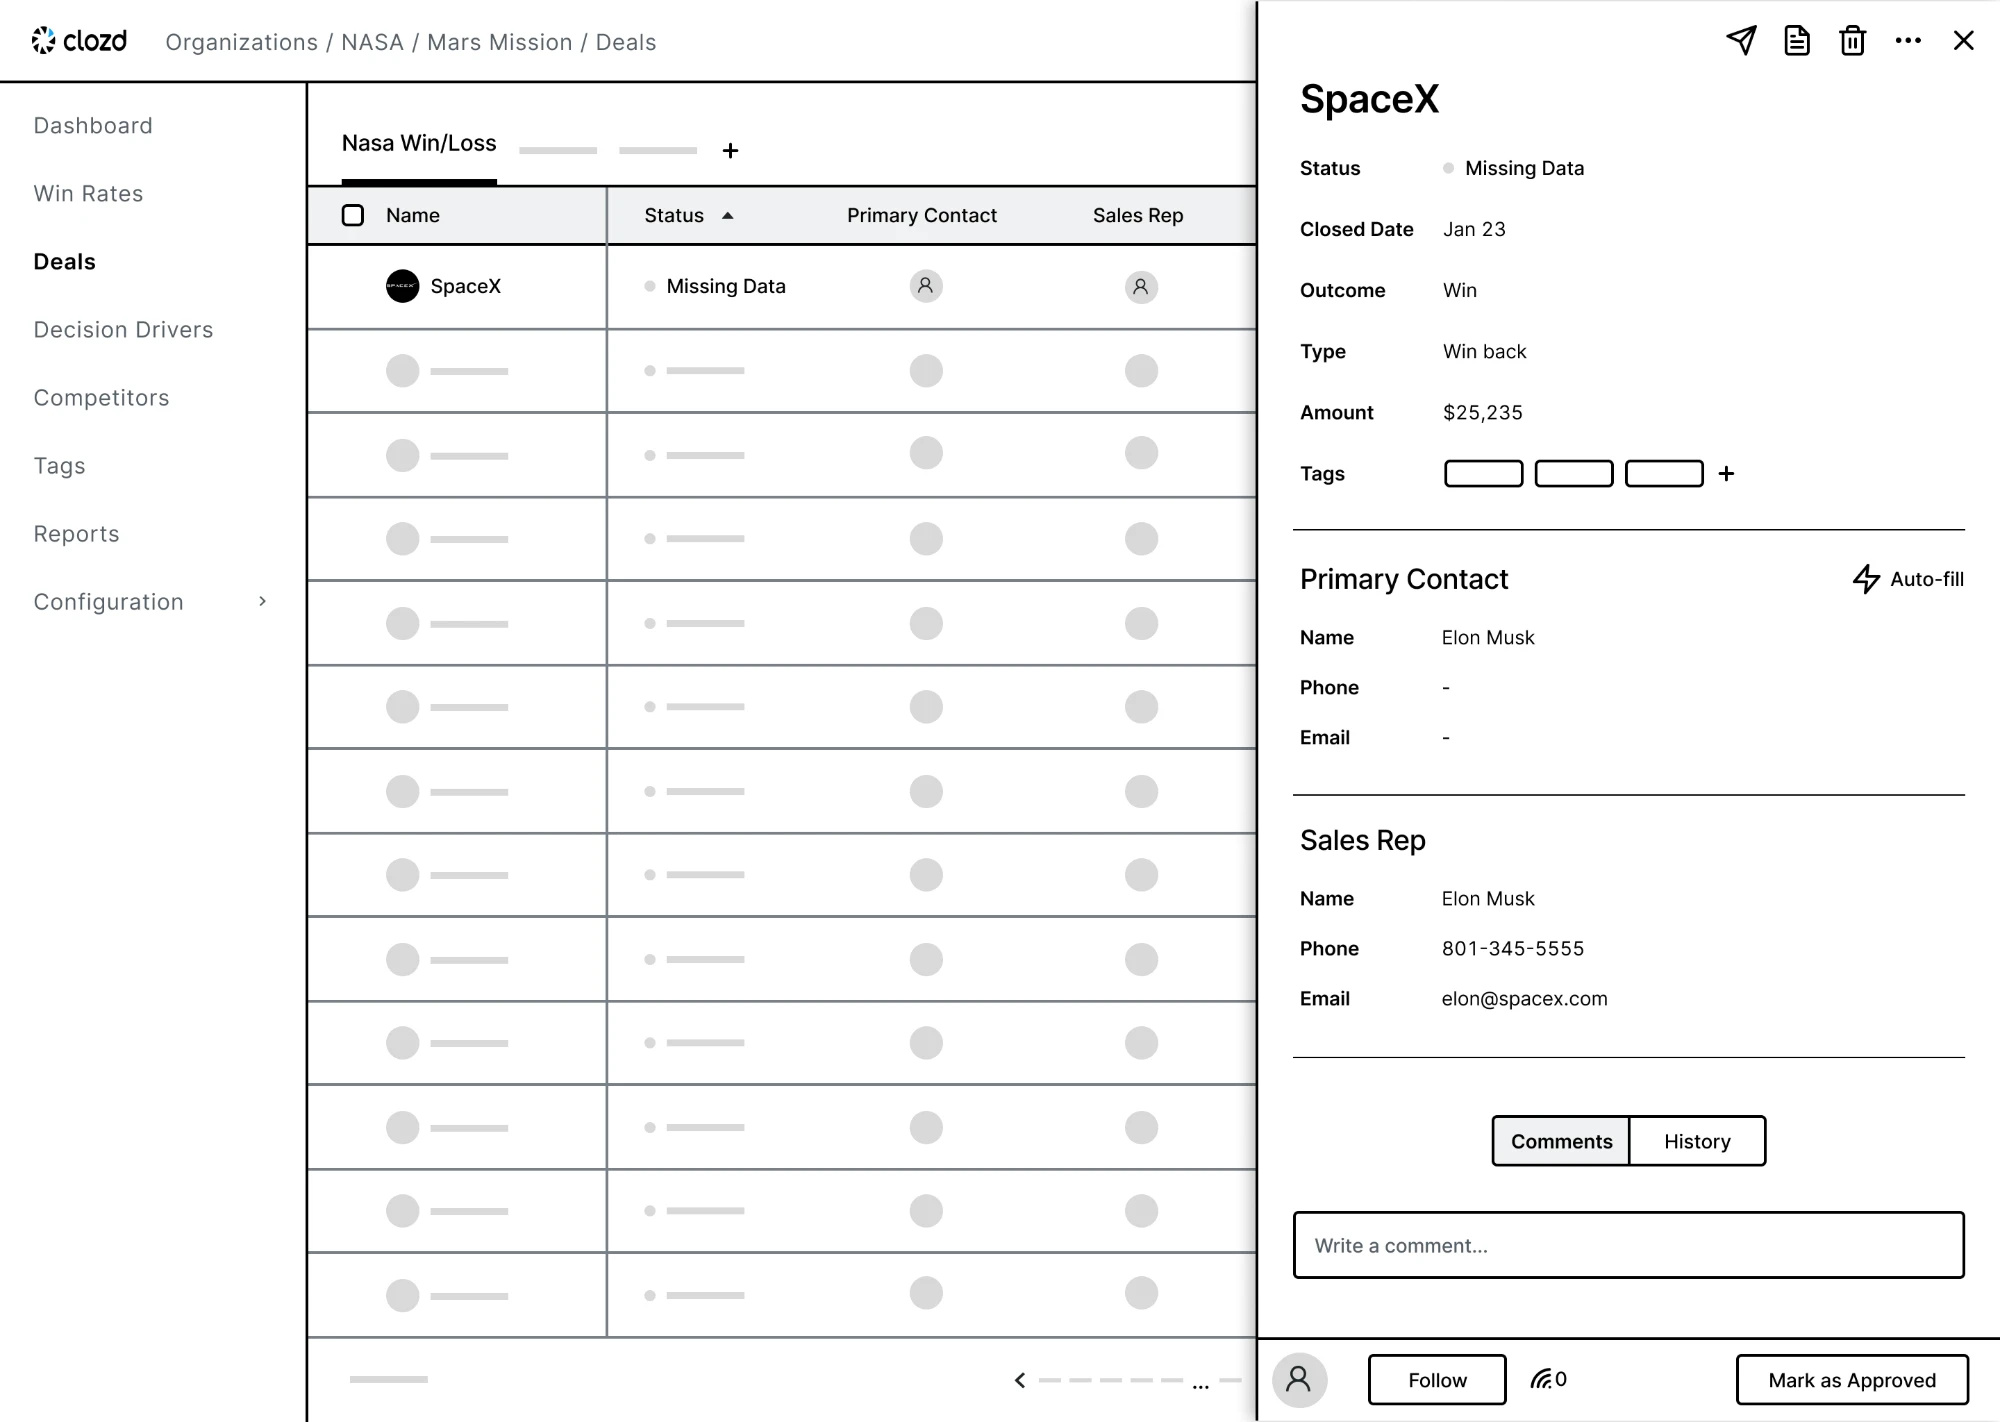Viewport: 2000px width, 1422px height.
Task: Open Win Rates in the sidebar
Action: [88, 194]
